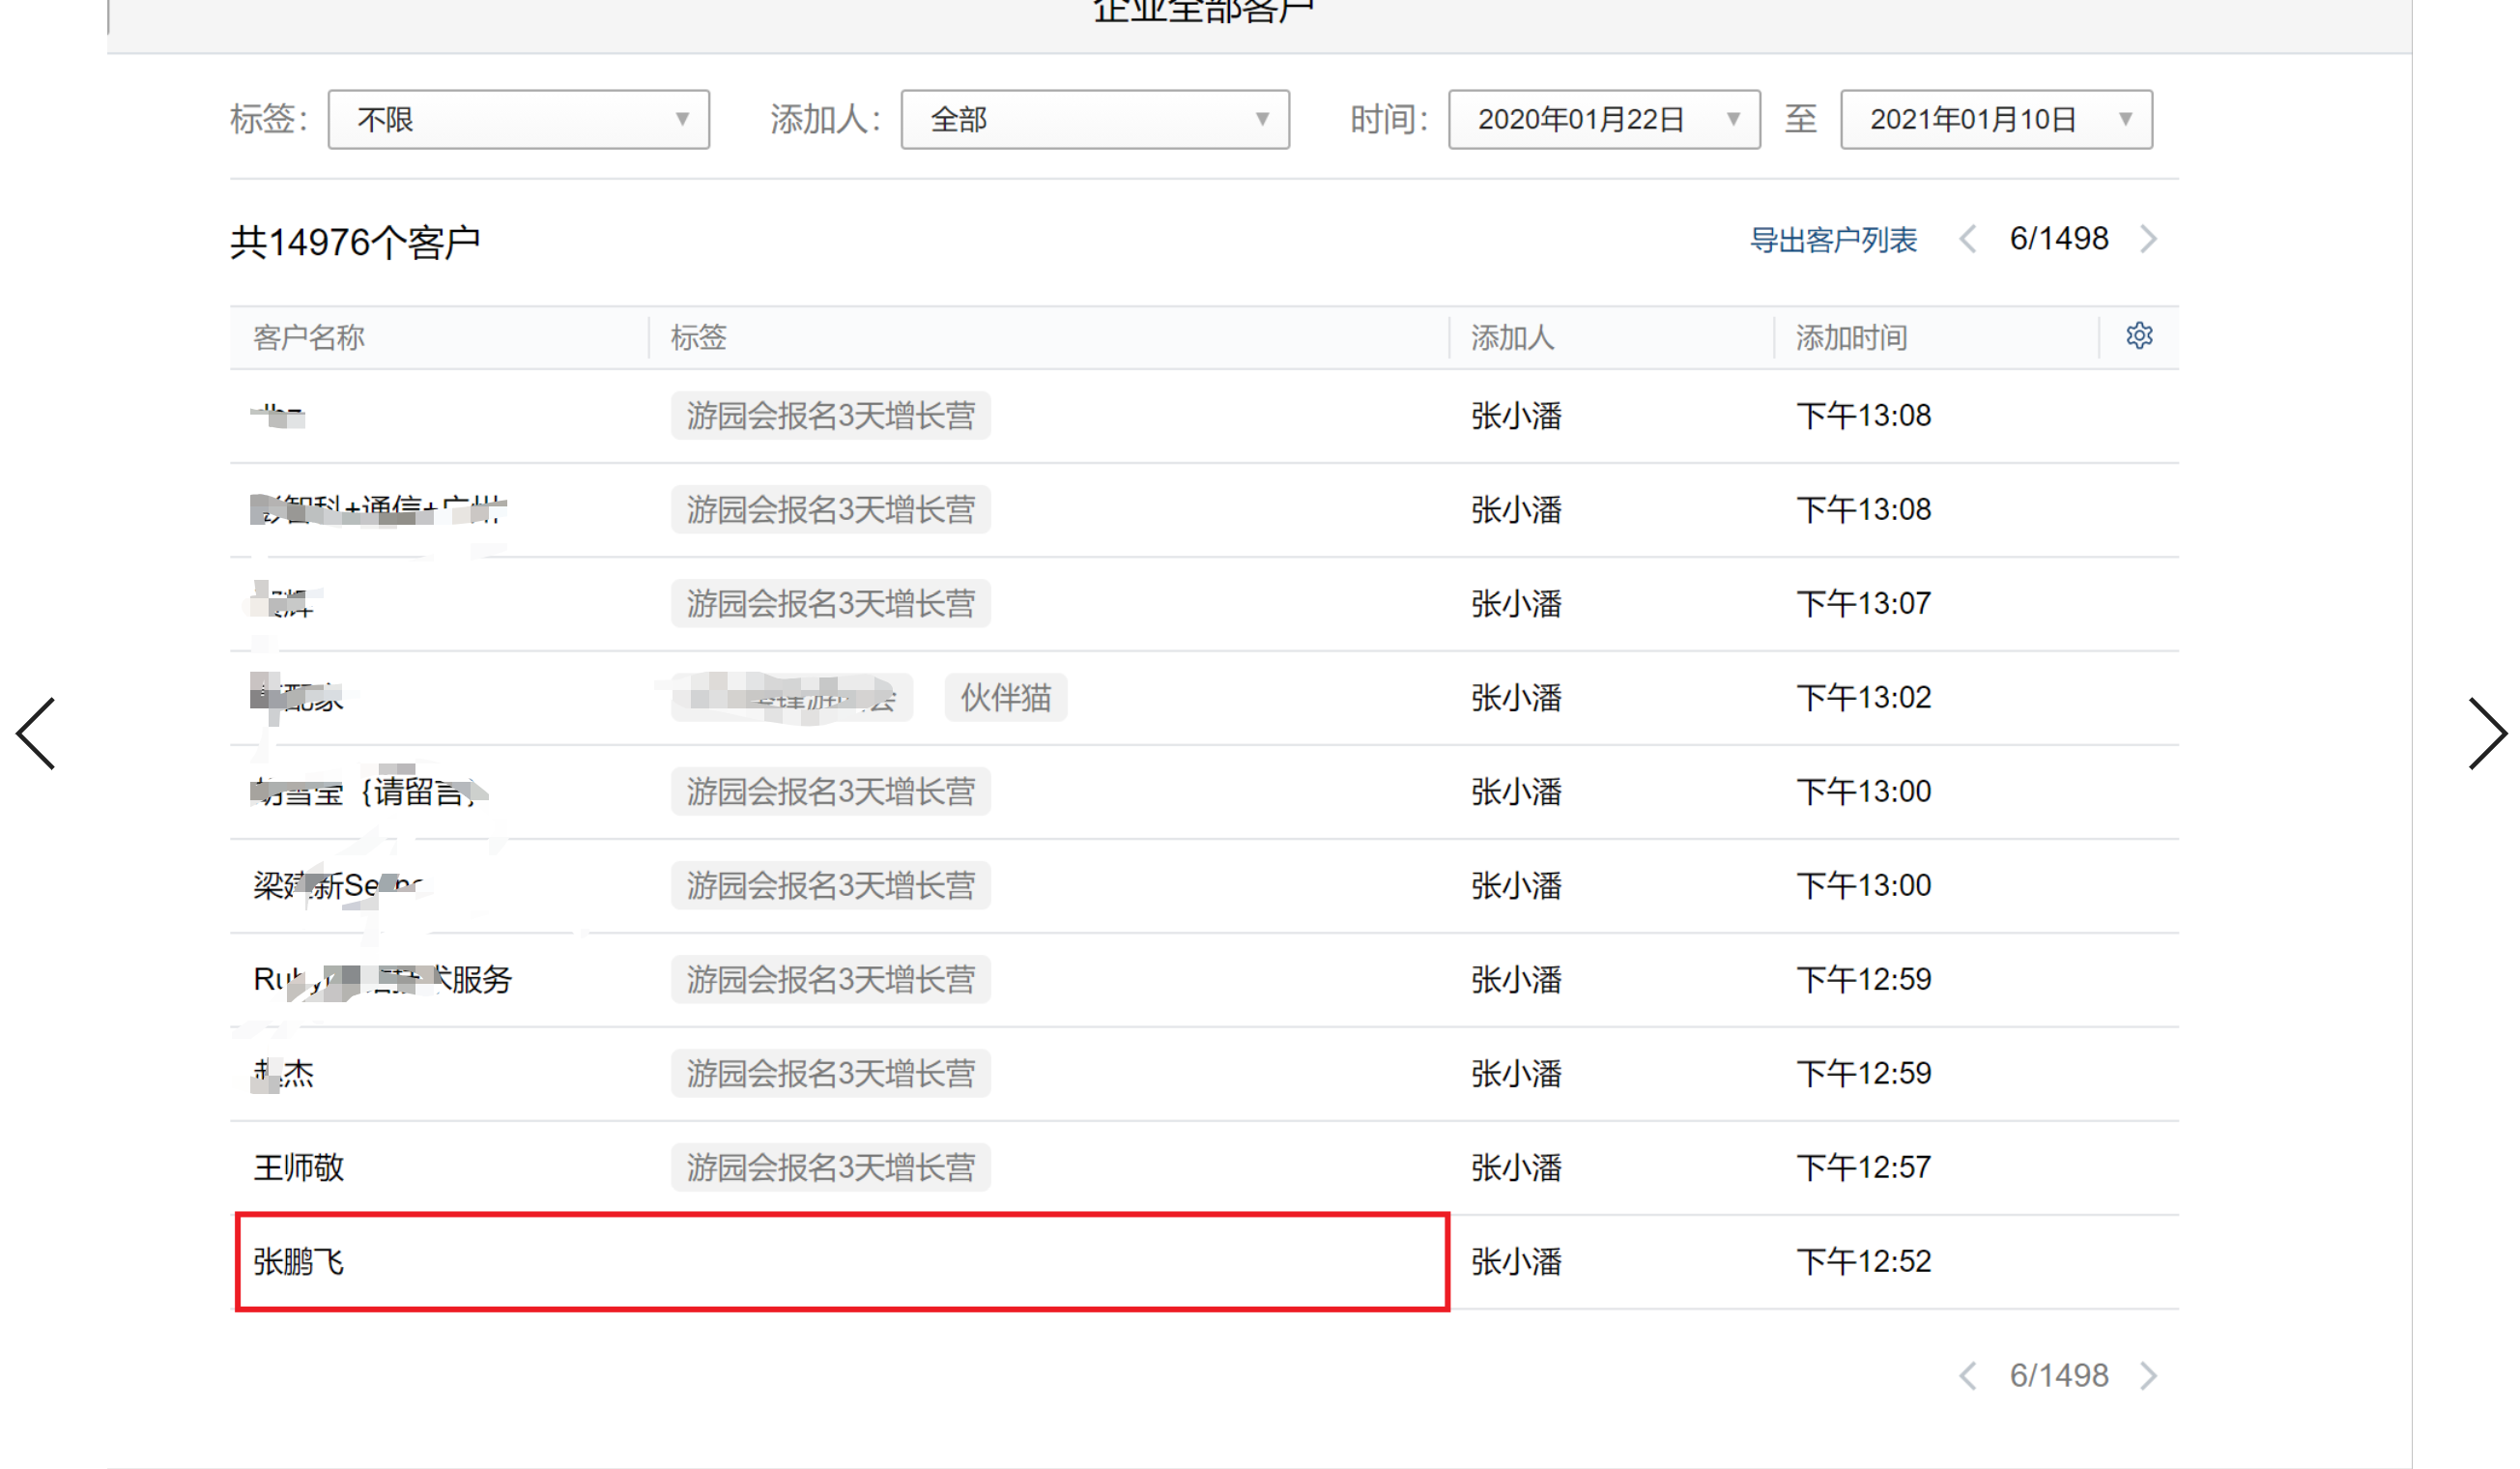
Task: Click 添加时间 column header
Action: coord(1850,338)
